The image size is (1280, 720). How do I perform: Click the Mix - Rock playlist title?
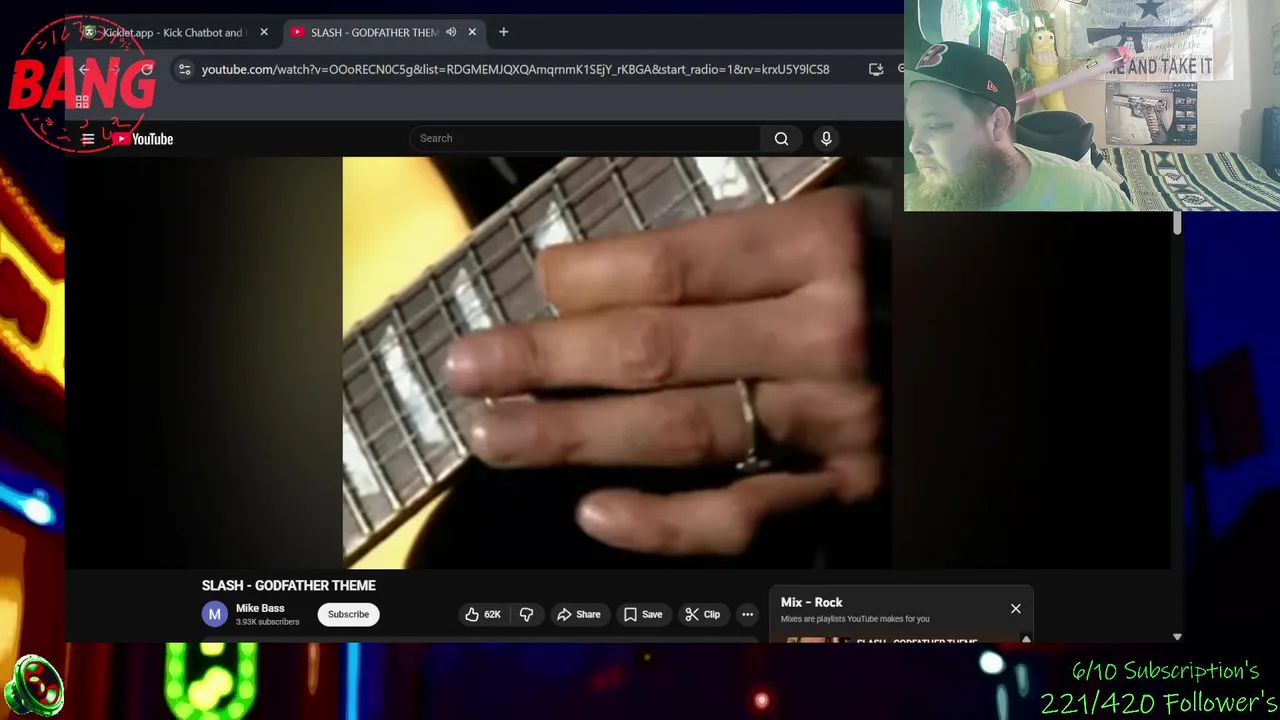tap(812, 603)
